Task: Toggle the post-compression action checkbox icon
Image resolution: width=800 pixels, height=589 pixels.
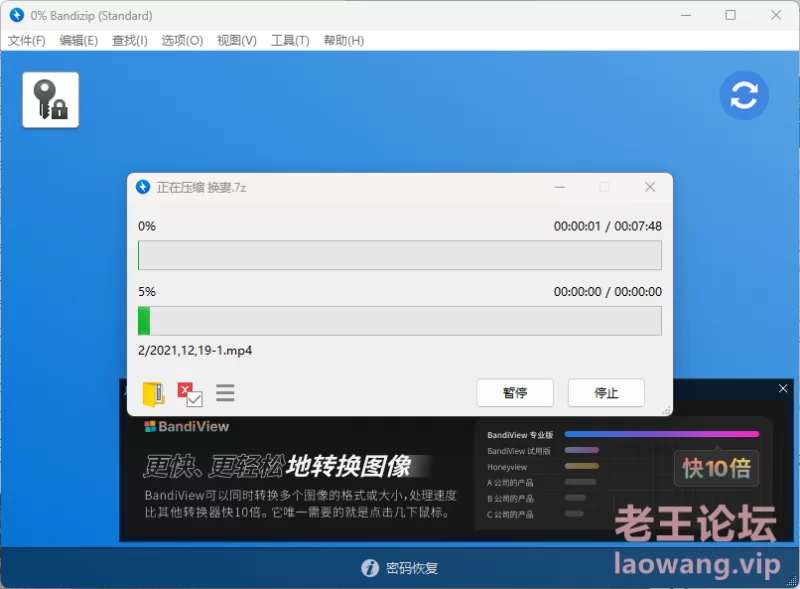Action: 190,394
